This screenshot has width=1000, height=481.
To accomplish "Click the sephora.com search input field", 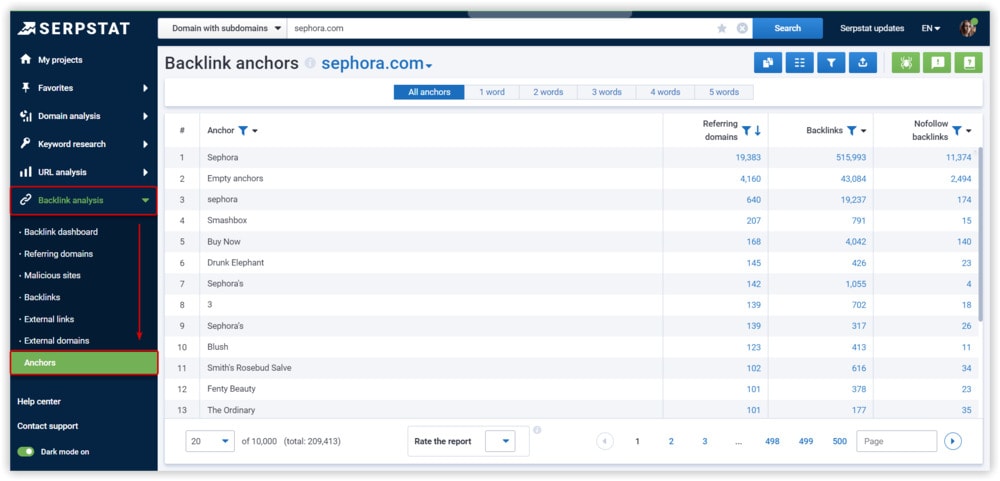I will click(x=501, y=28).
